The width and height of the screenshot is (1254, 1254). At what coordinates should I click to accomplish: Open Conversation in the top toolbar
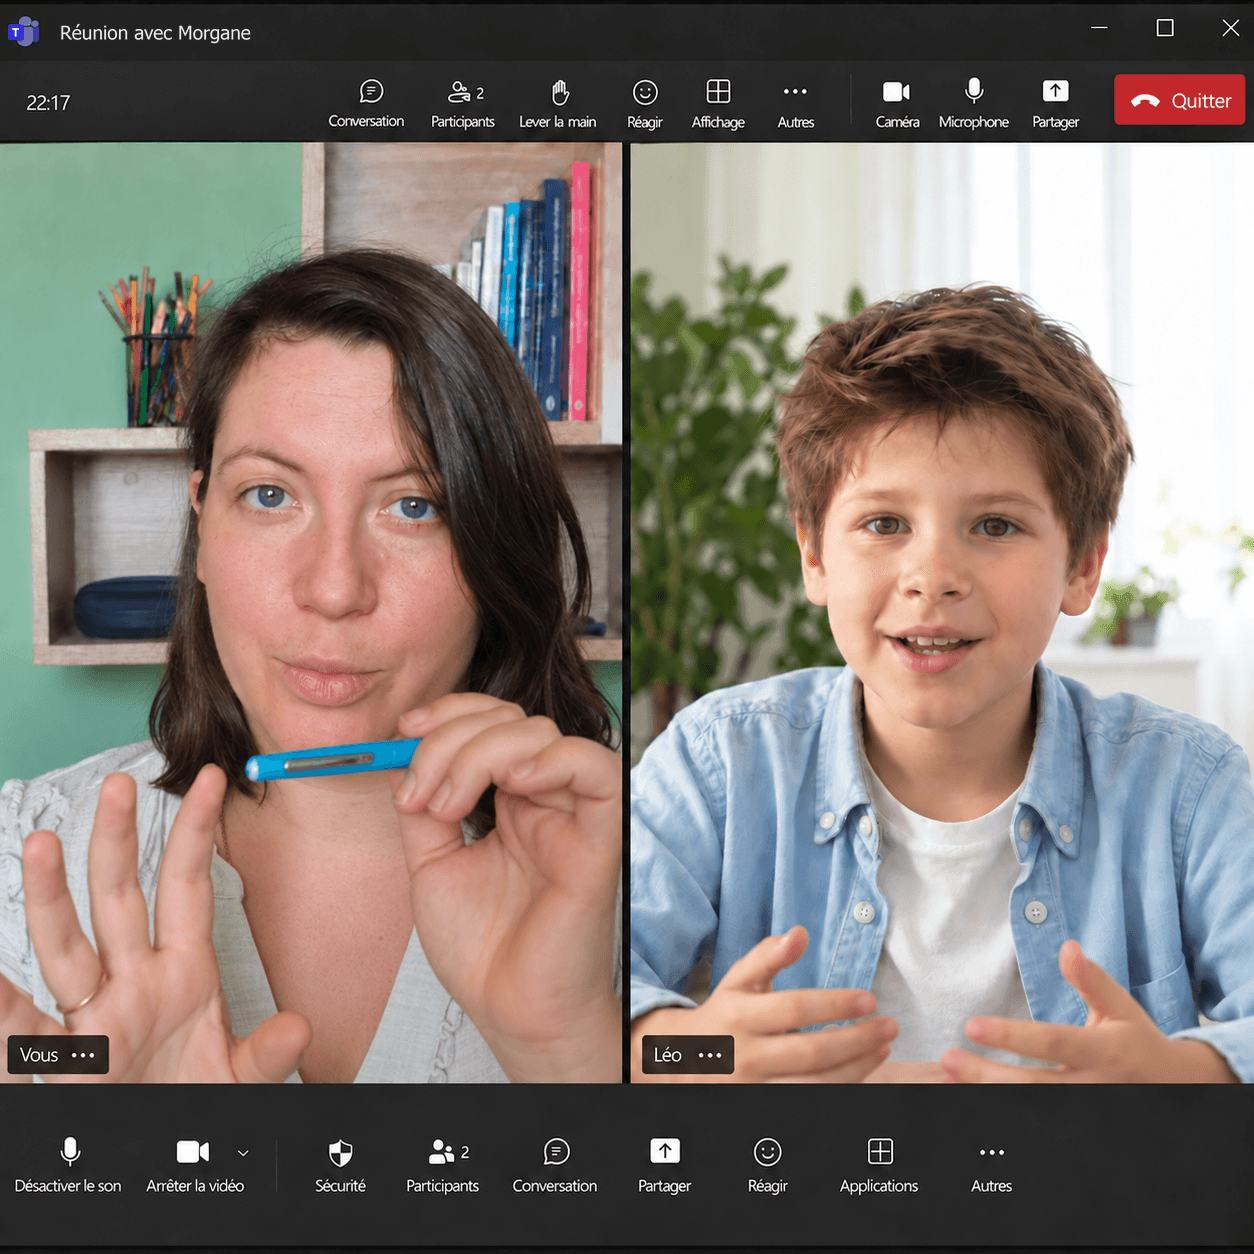[366, 104]
